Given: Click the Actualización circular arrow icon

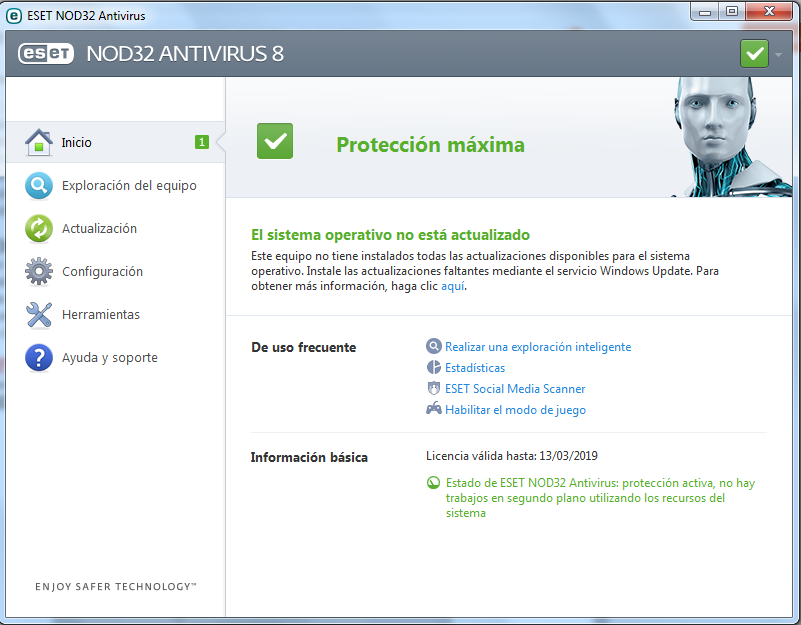Looking at the screenshot, I should click(38, 227).
